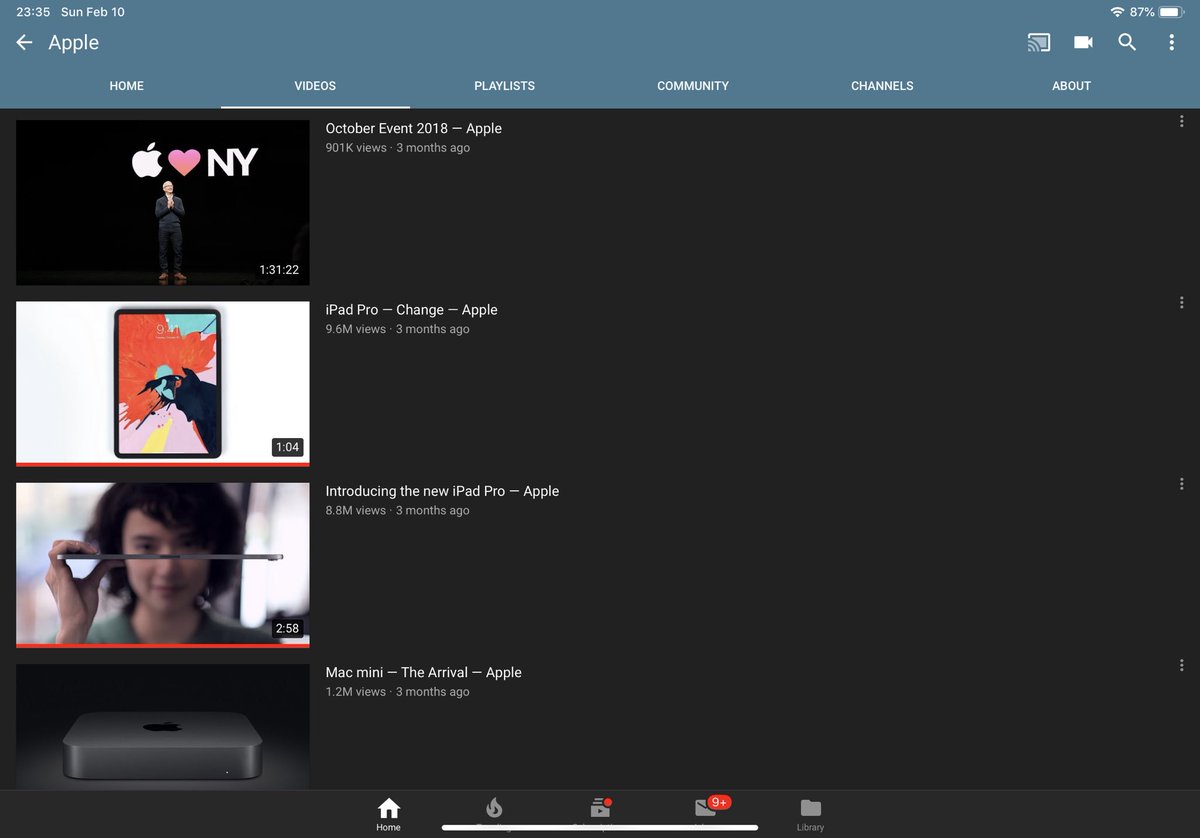Open options menu for Mac mini The Arrival
This screenshot has width=1200, height=838.
(x=1182, y=665)
